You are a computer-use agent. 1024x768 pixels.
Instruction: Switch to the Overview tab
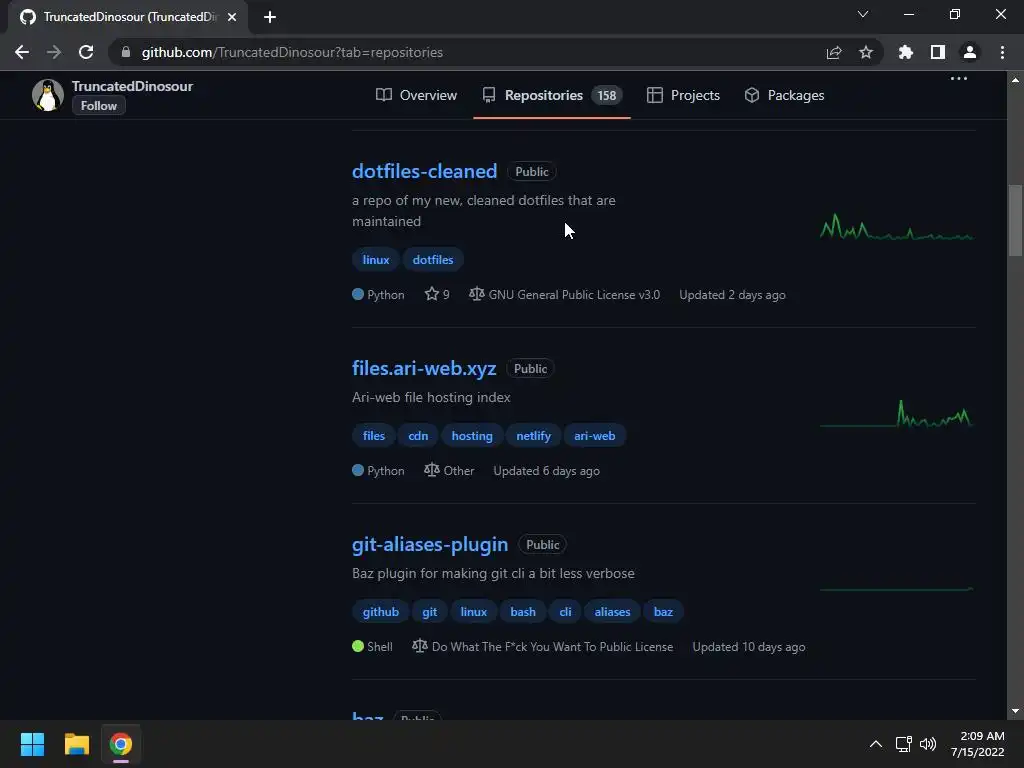coord(417,95)
